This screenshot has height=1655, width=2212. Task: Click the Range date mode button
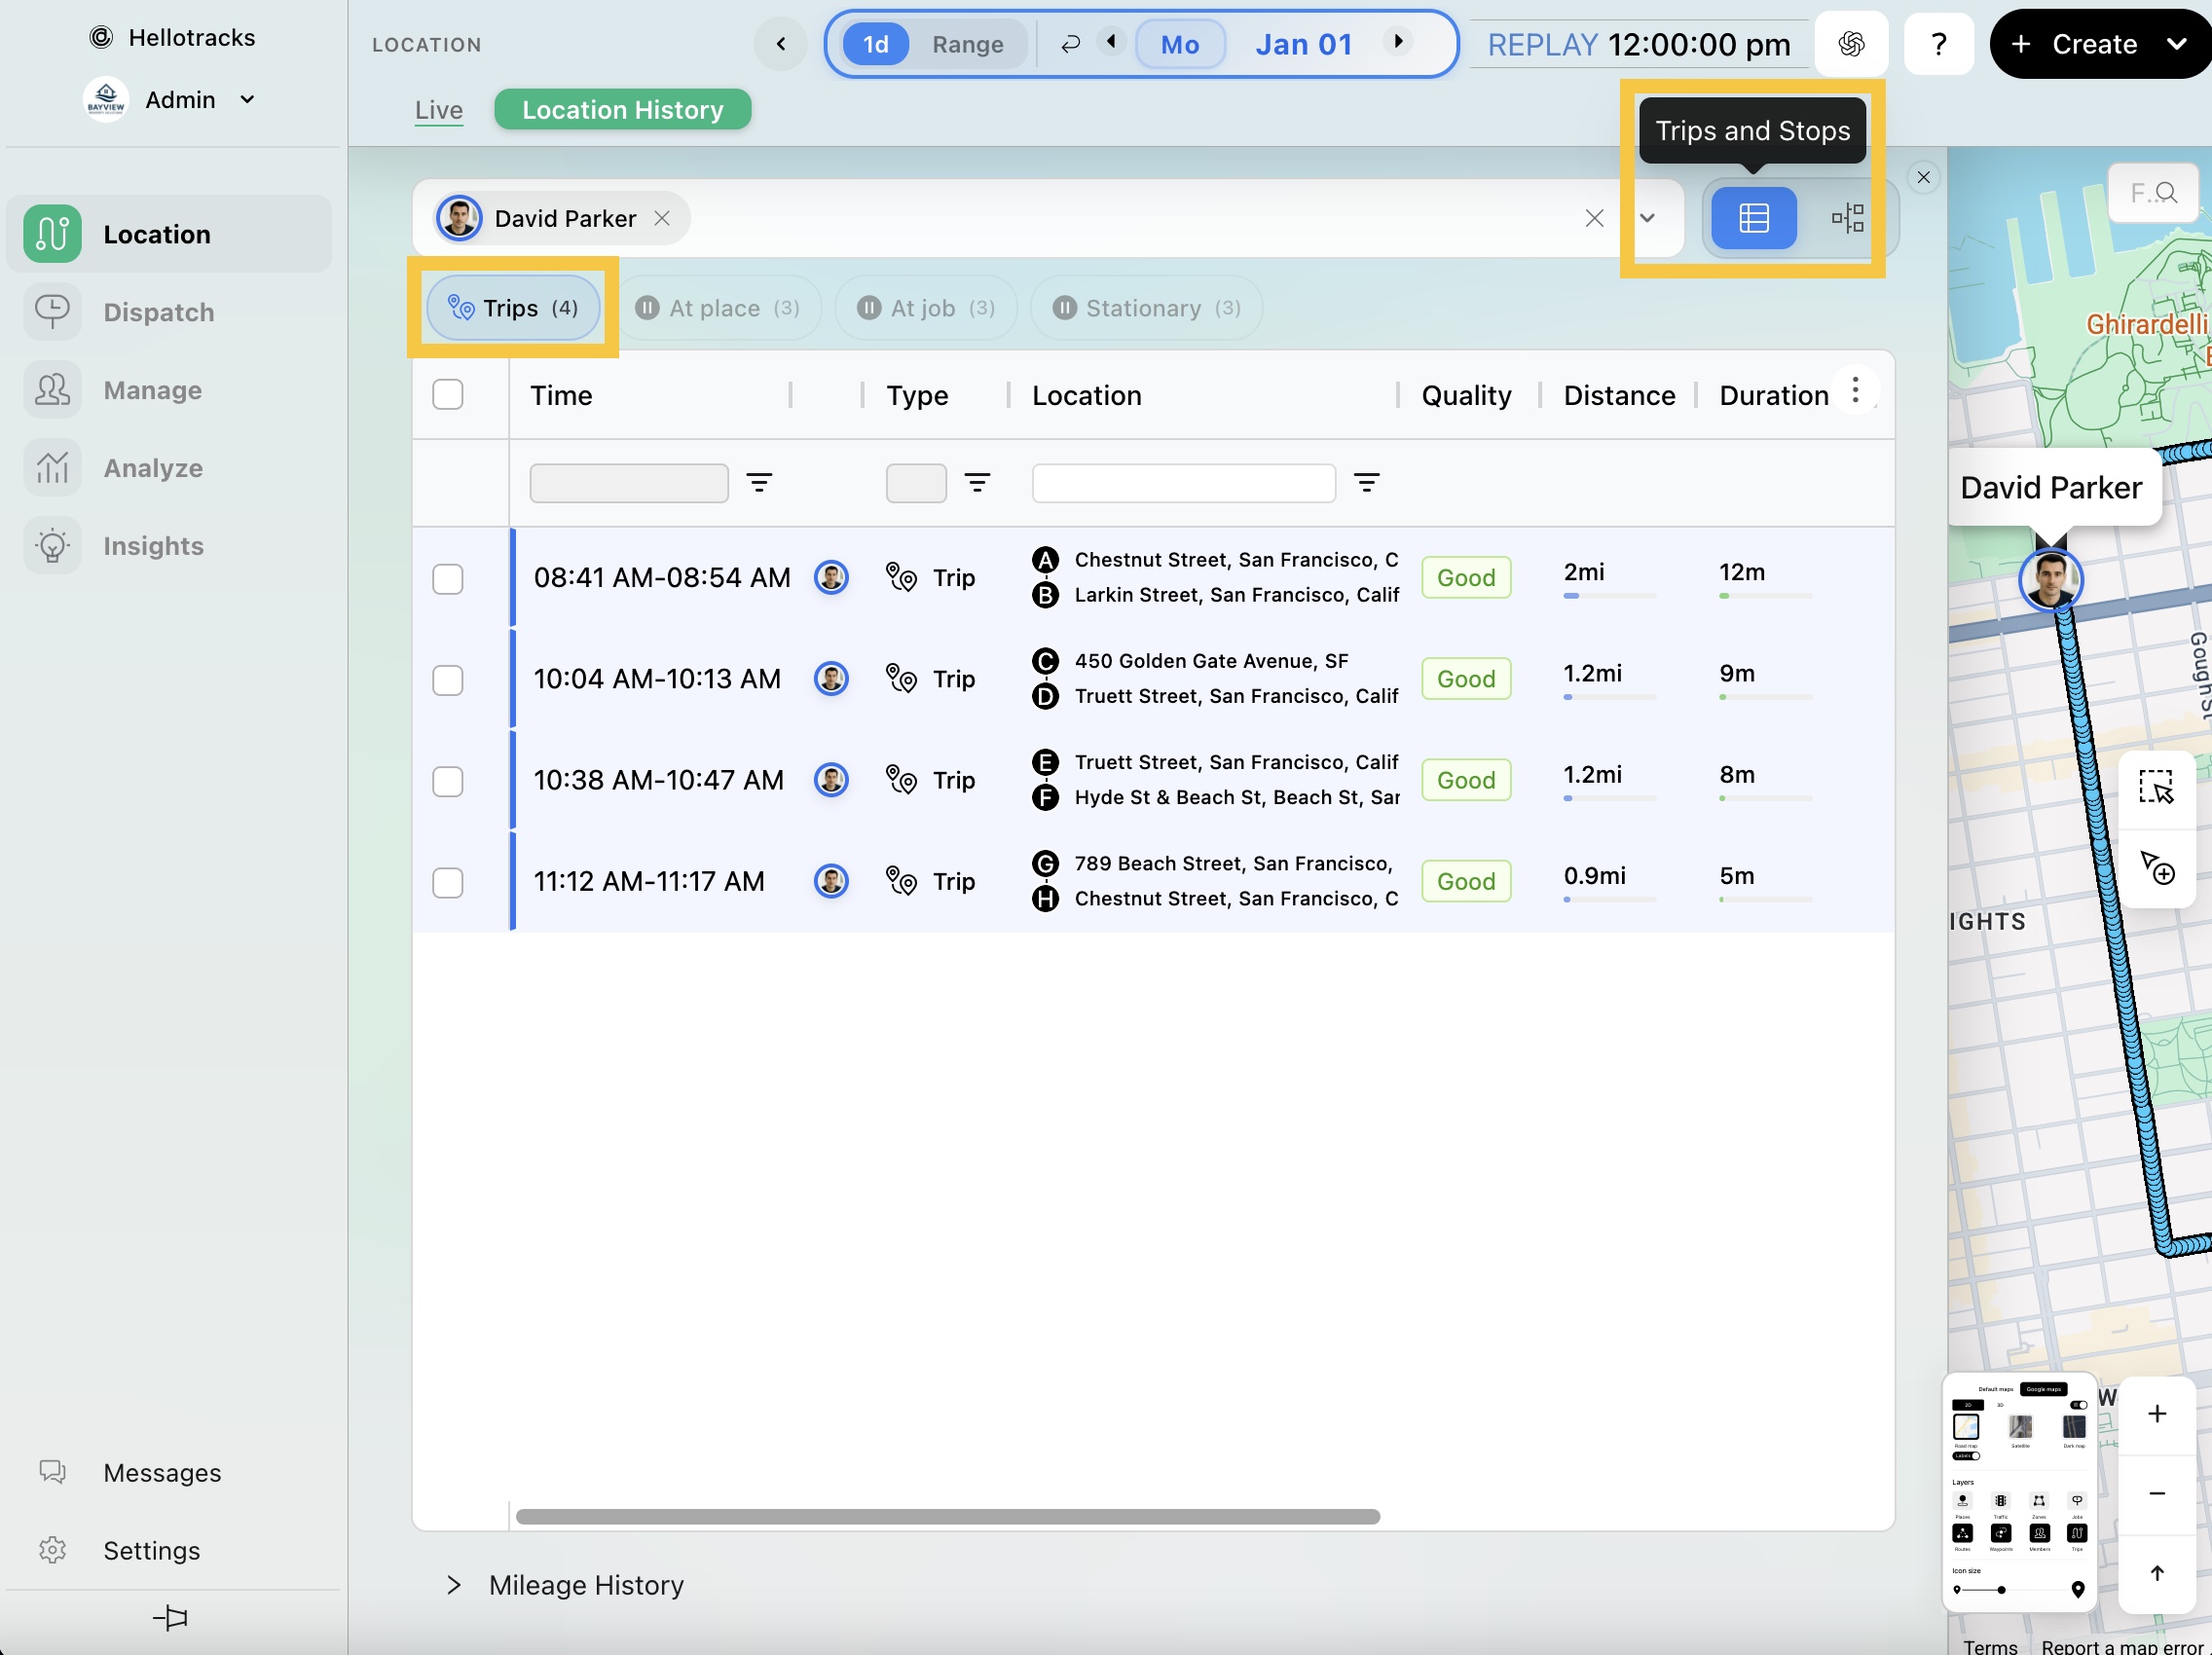[967, 44]
